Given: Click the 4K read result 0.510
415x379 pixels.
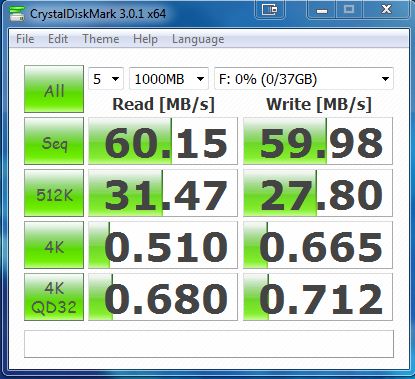Looking at the screenshot, I should click(163, 245).
